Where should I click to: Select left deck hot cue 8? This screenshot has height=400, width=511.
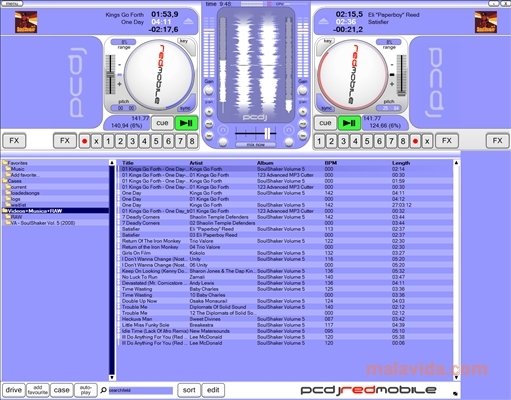pos(192,141)
